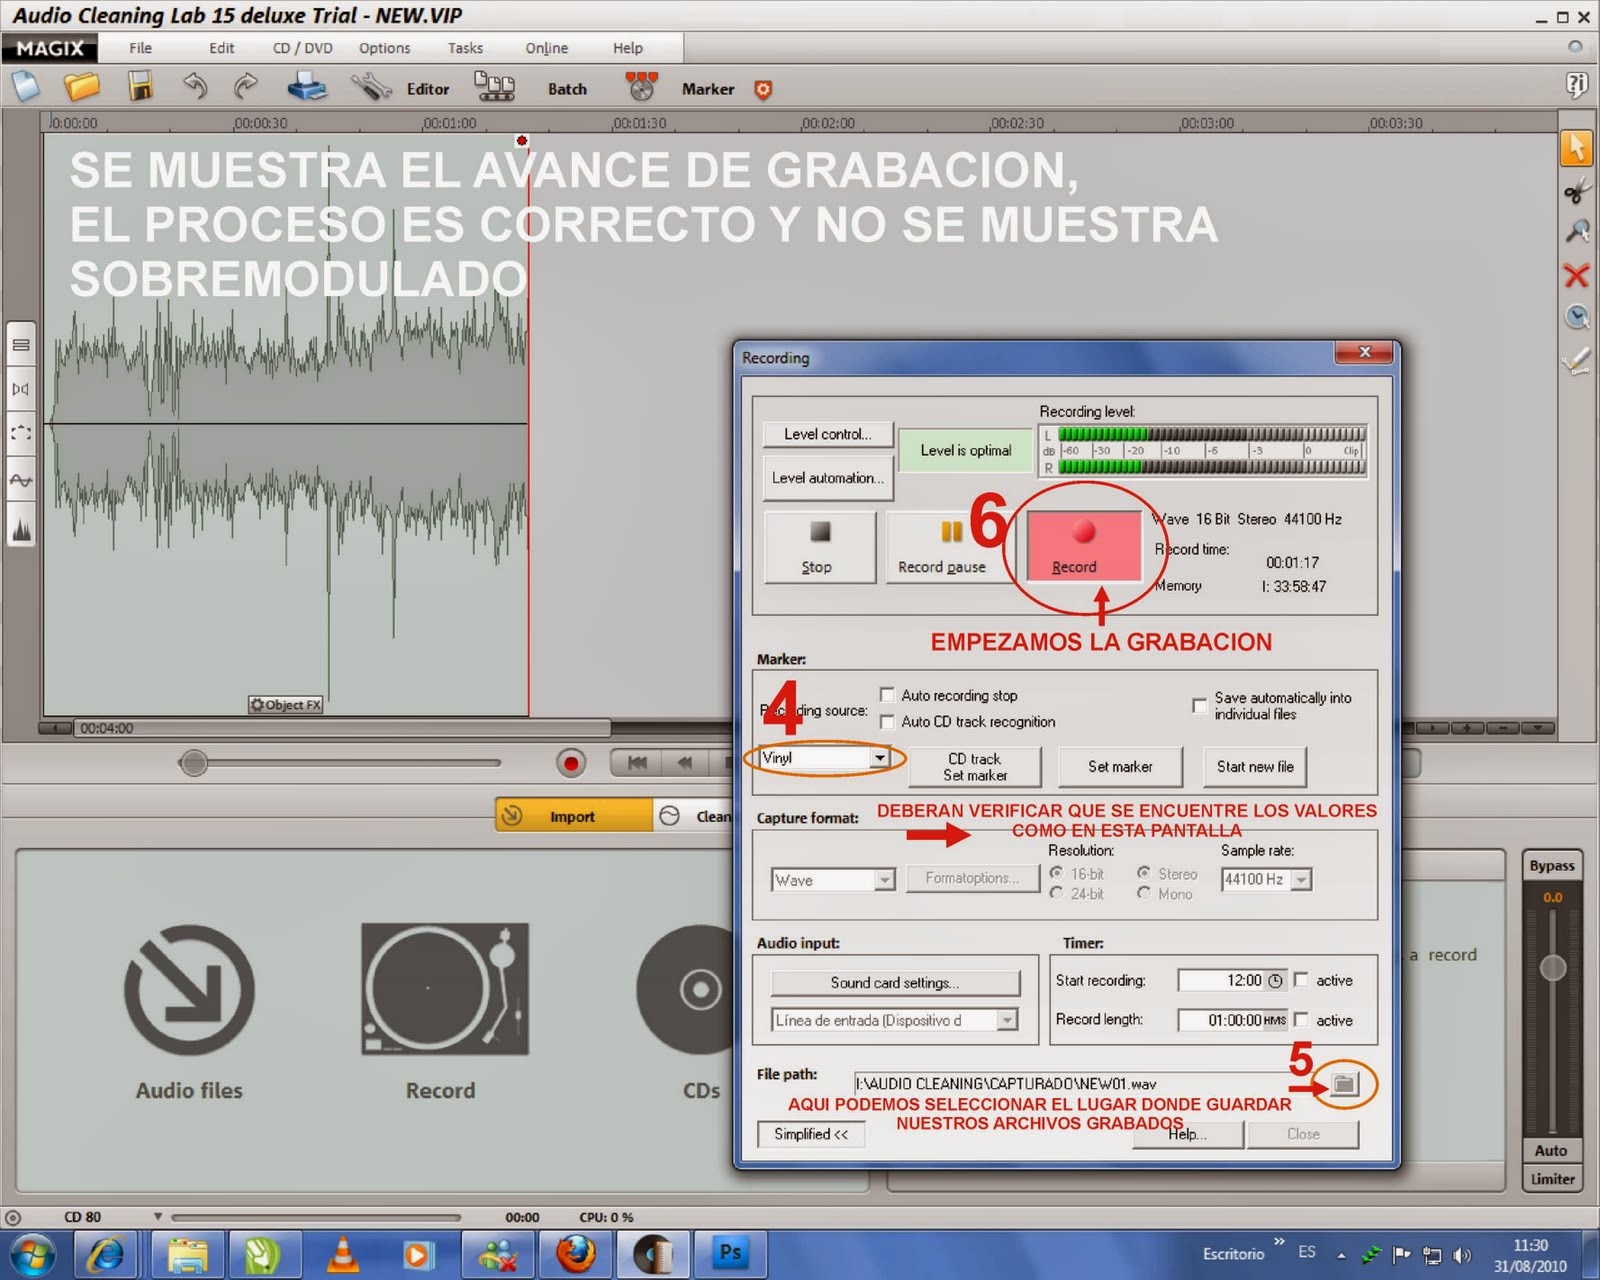The height and width of the screenshot is (1280, 1600).
Task: Open CD 80 dropdown arrow in status bar
Action: click(x=157, y=1217)
